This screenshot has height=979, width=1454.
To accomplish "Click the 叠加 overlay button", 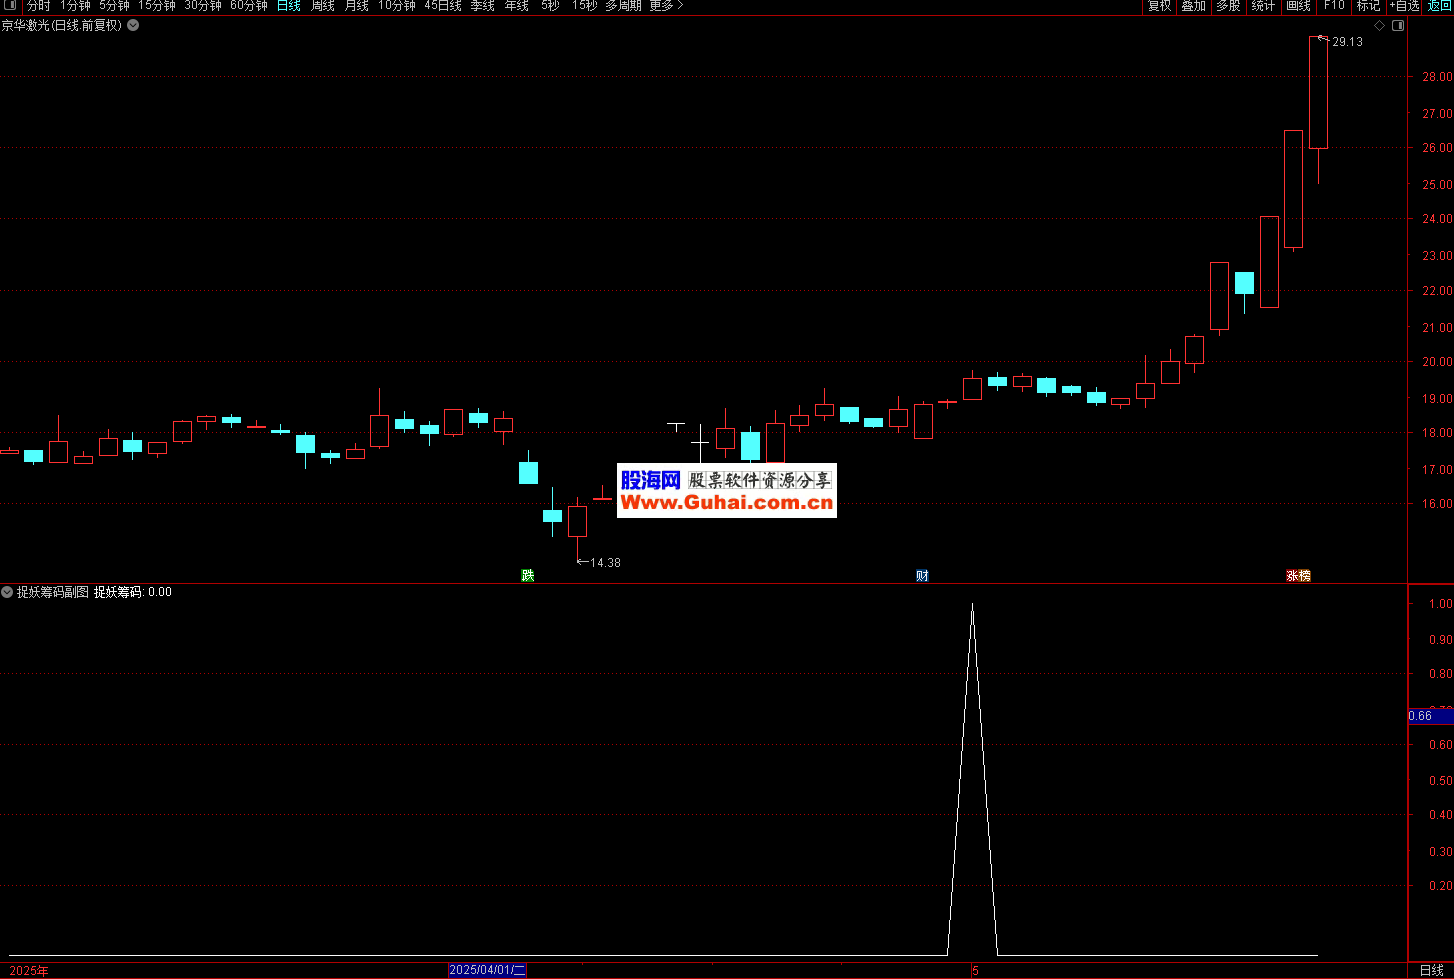I will 1193,6.
